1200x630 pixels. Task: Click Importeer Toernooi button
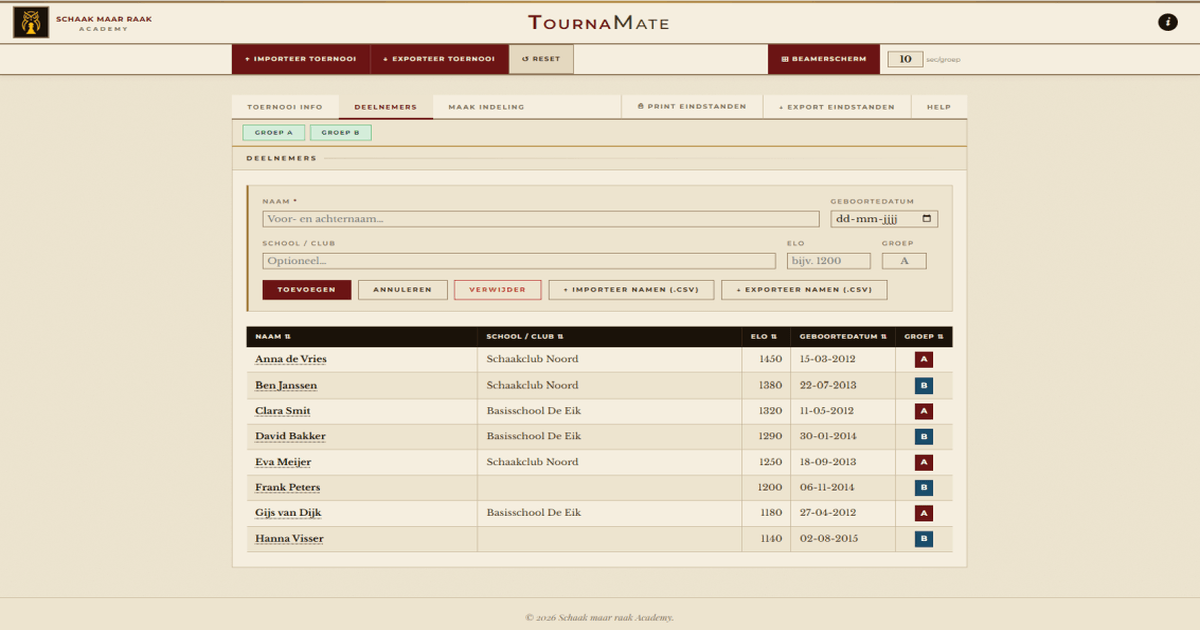(301, 59)
